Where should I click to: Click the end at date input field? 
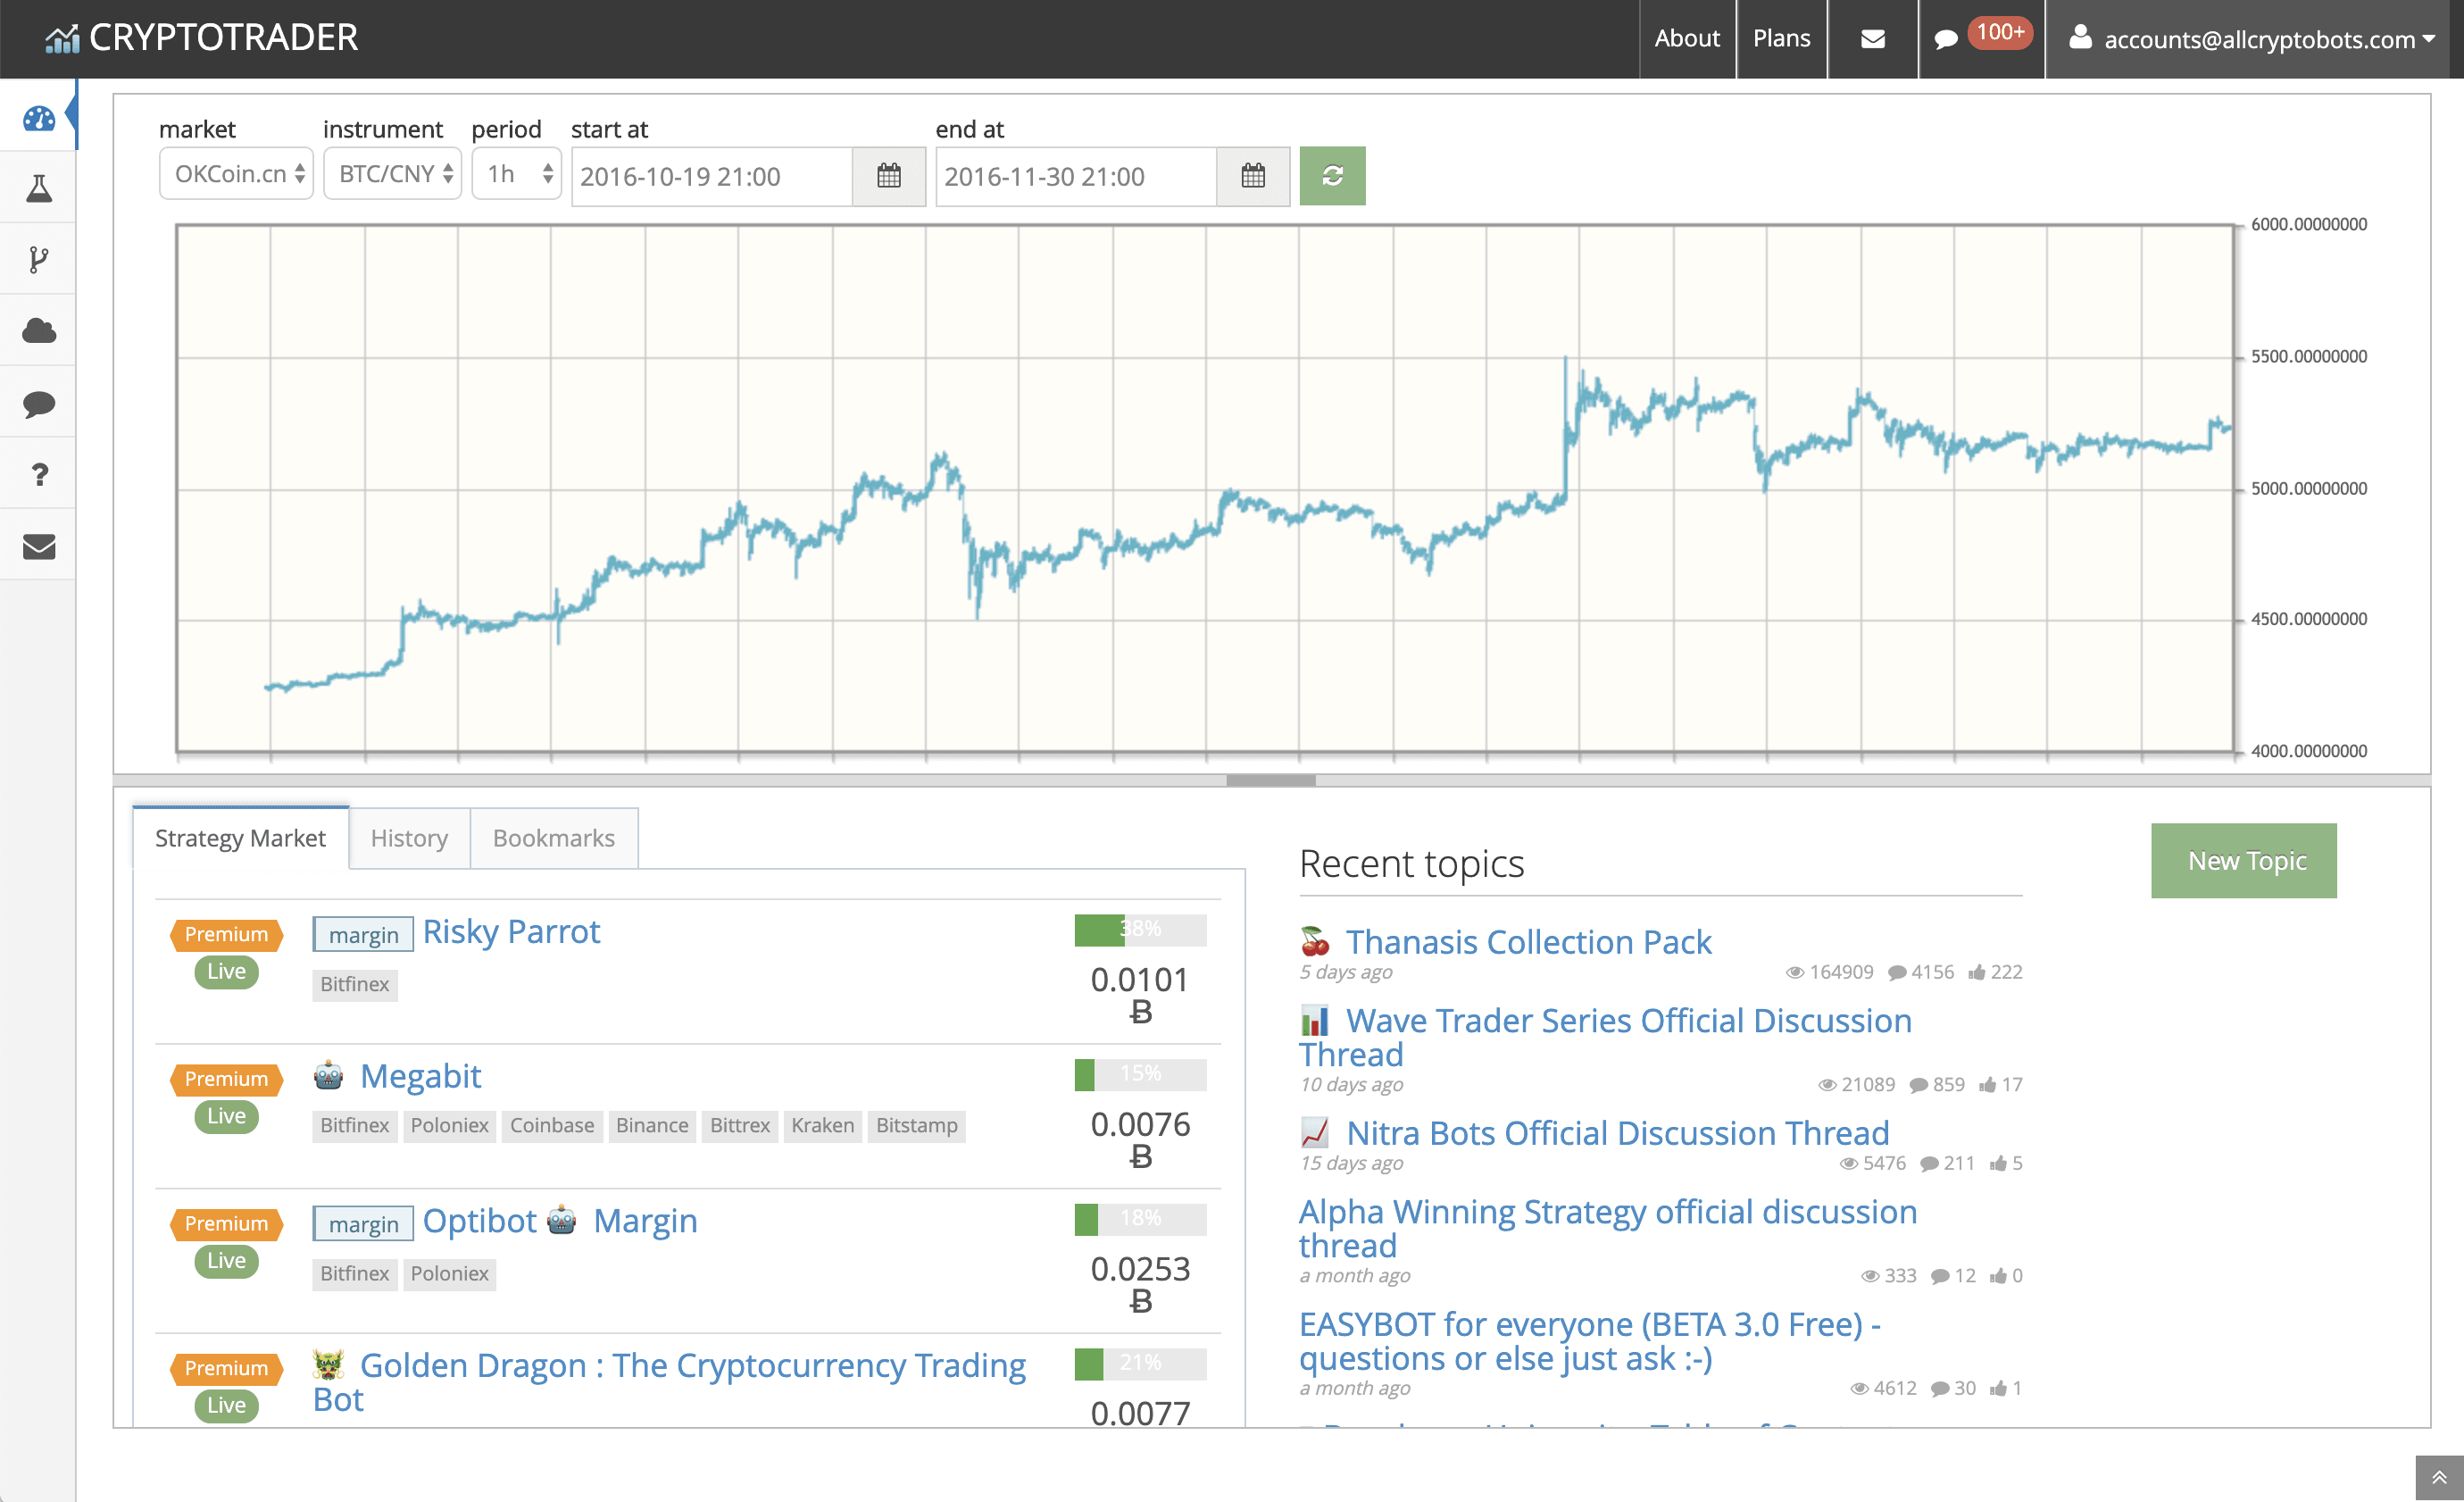1076,176
